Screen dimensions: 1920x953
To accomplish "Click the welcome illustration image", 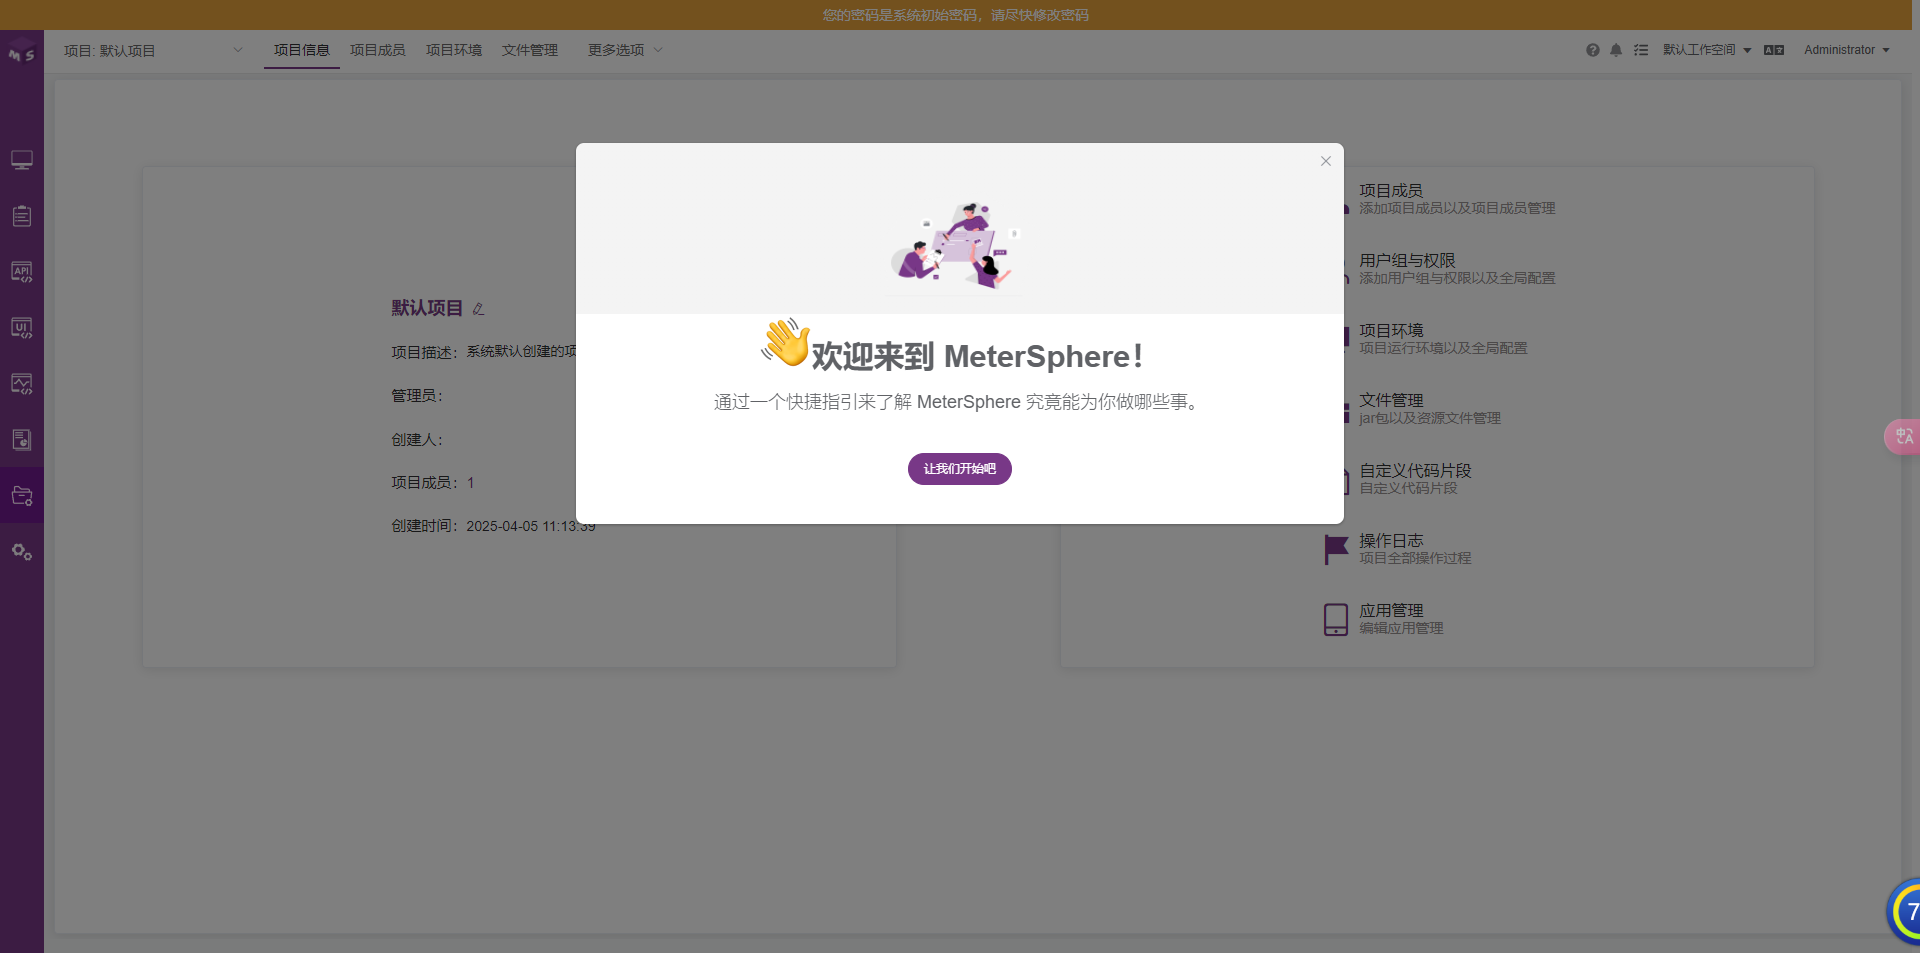I will pos(956,245).
